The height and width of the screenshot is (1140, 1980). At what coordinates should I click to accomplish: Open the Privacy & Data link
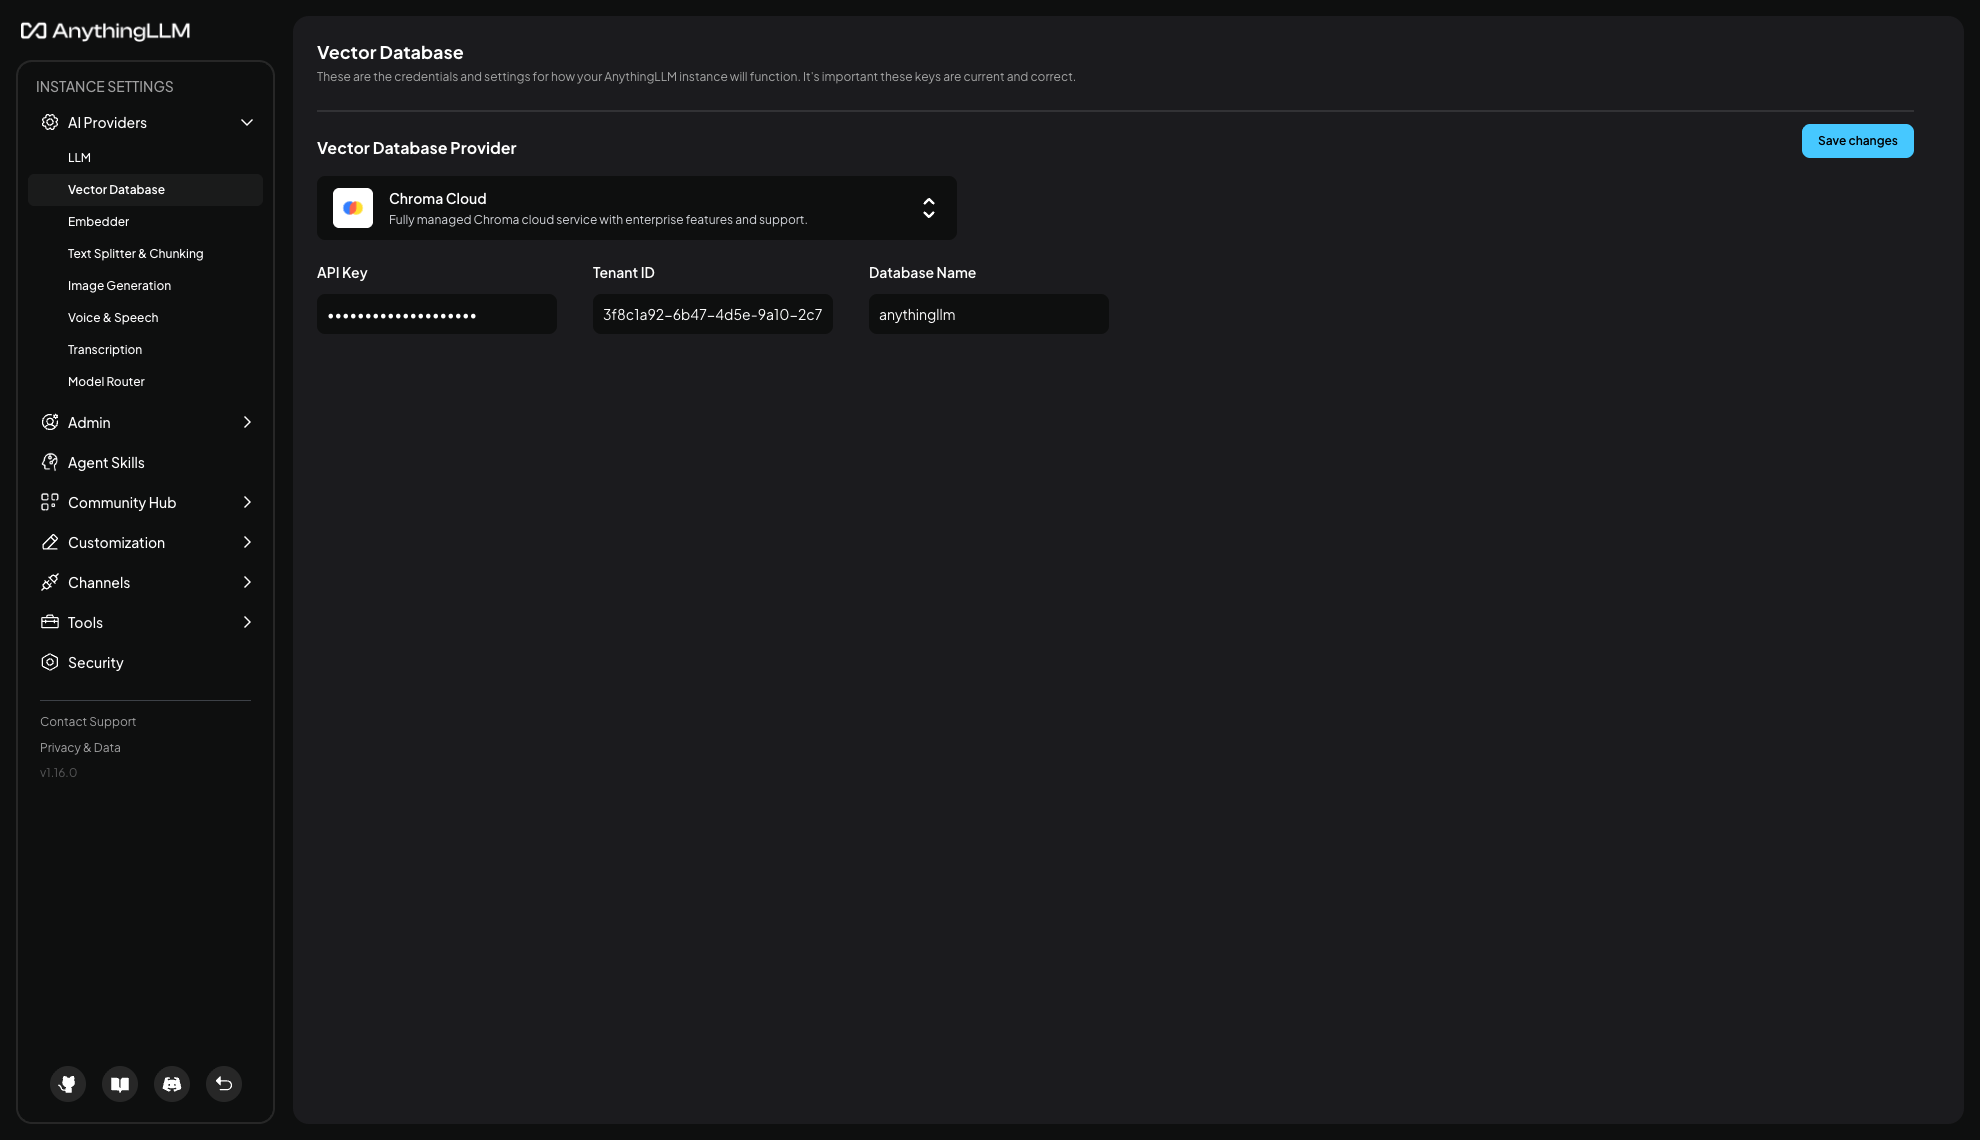(80, 748)
